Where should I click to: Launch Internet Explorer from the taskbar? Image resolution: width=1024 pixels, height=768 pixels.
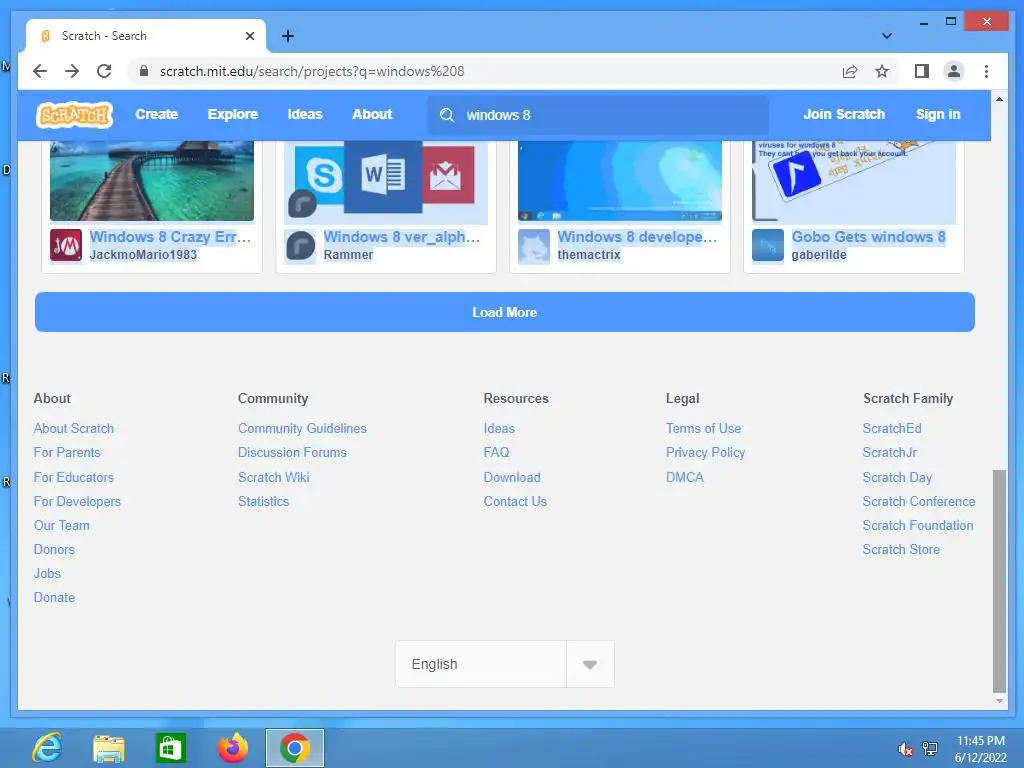click(47, 748)
